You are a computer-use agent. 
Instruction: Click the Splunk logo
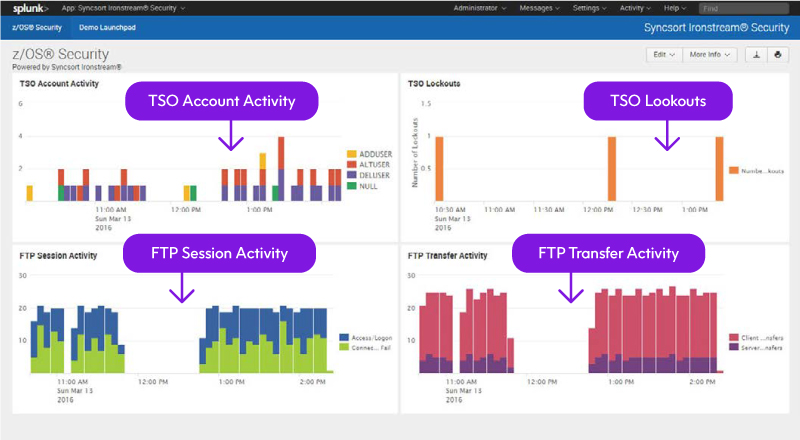(31, 8)
